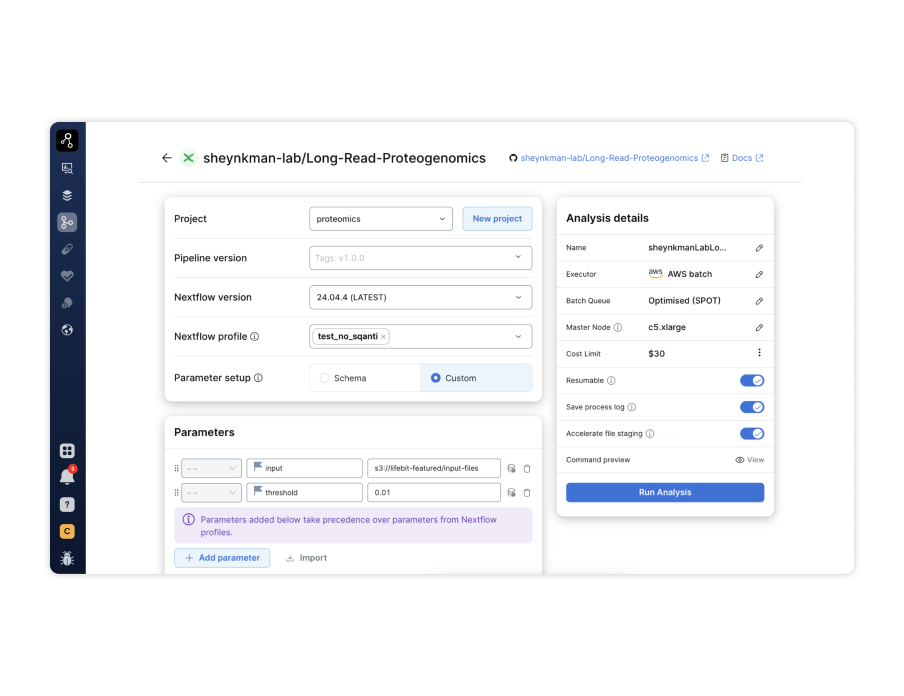Click Accelerate file staging info icon

point(650,434)
